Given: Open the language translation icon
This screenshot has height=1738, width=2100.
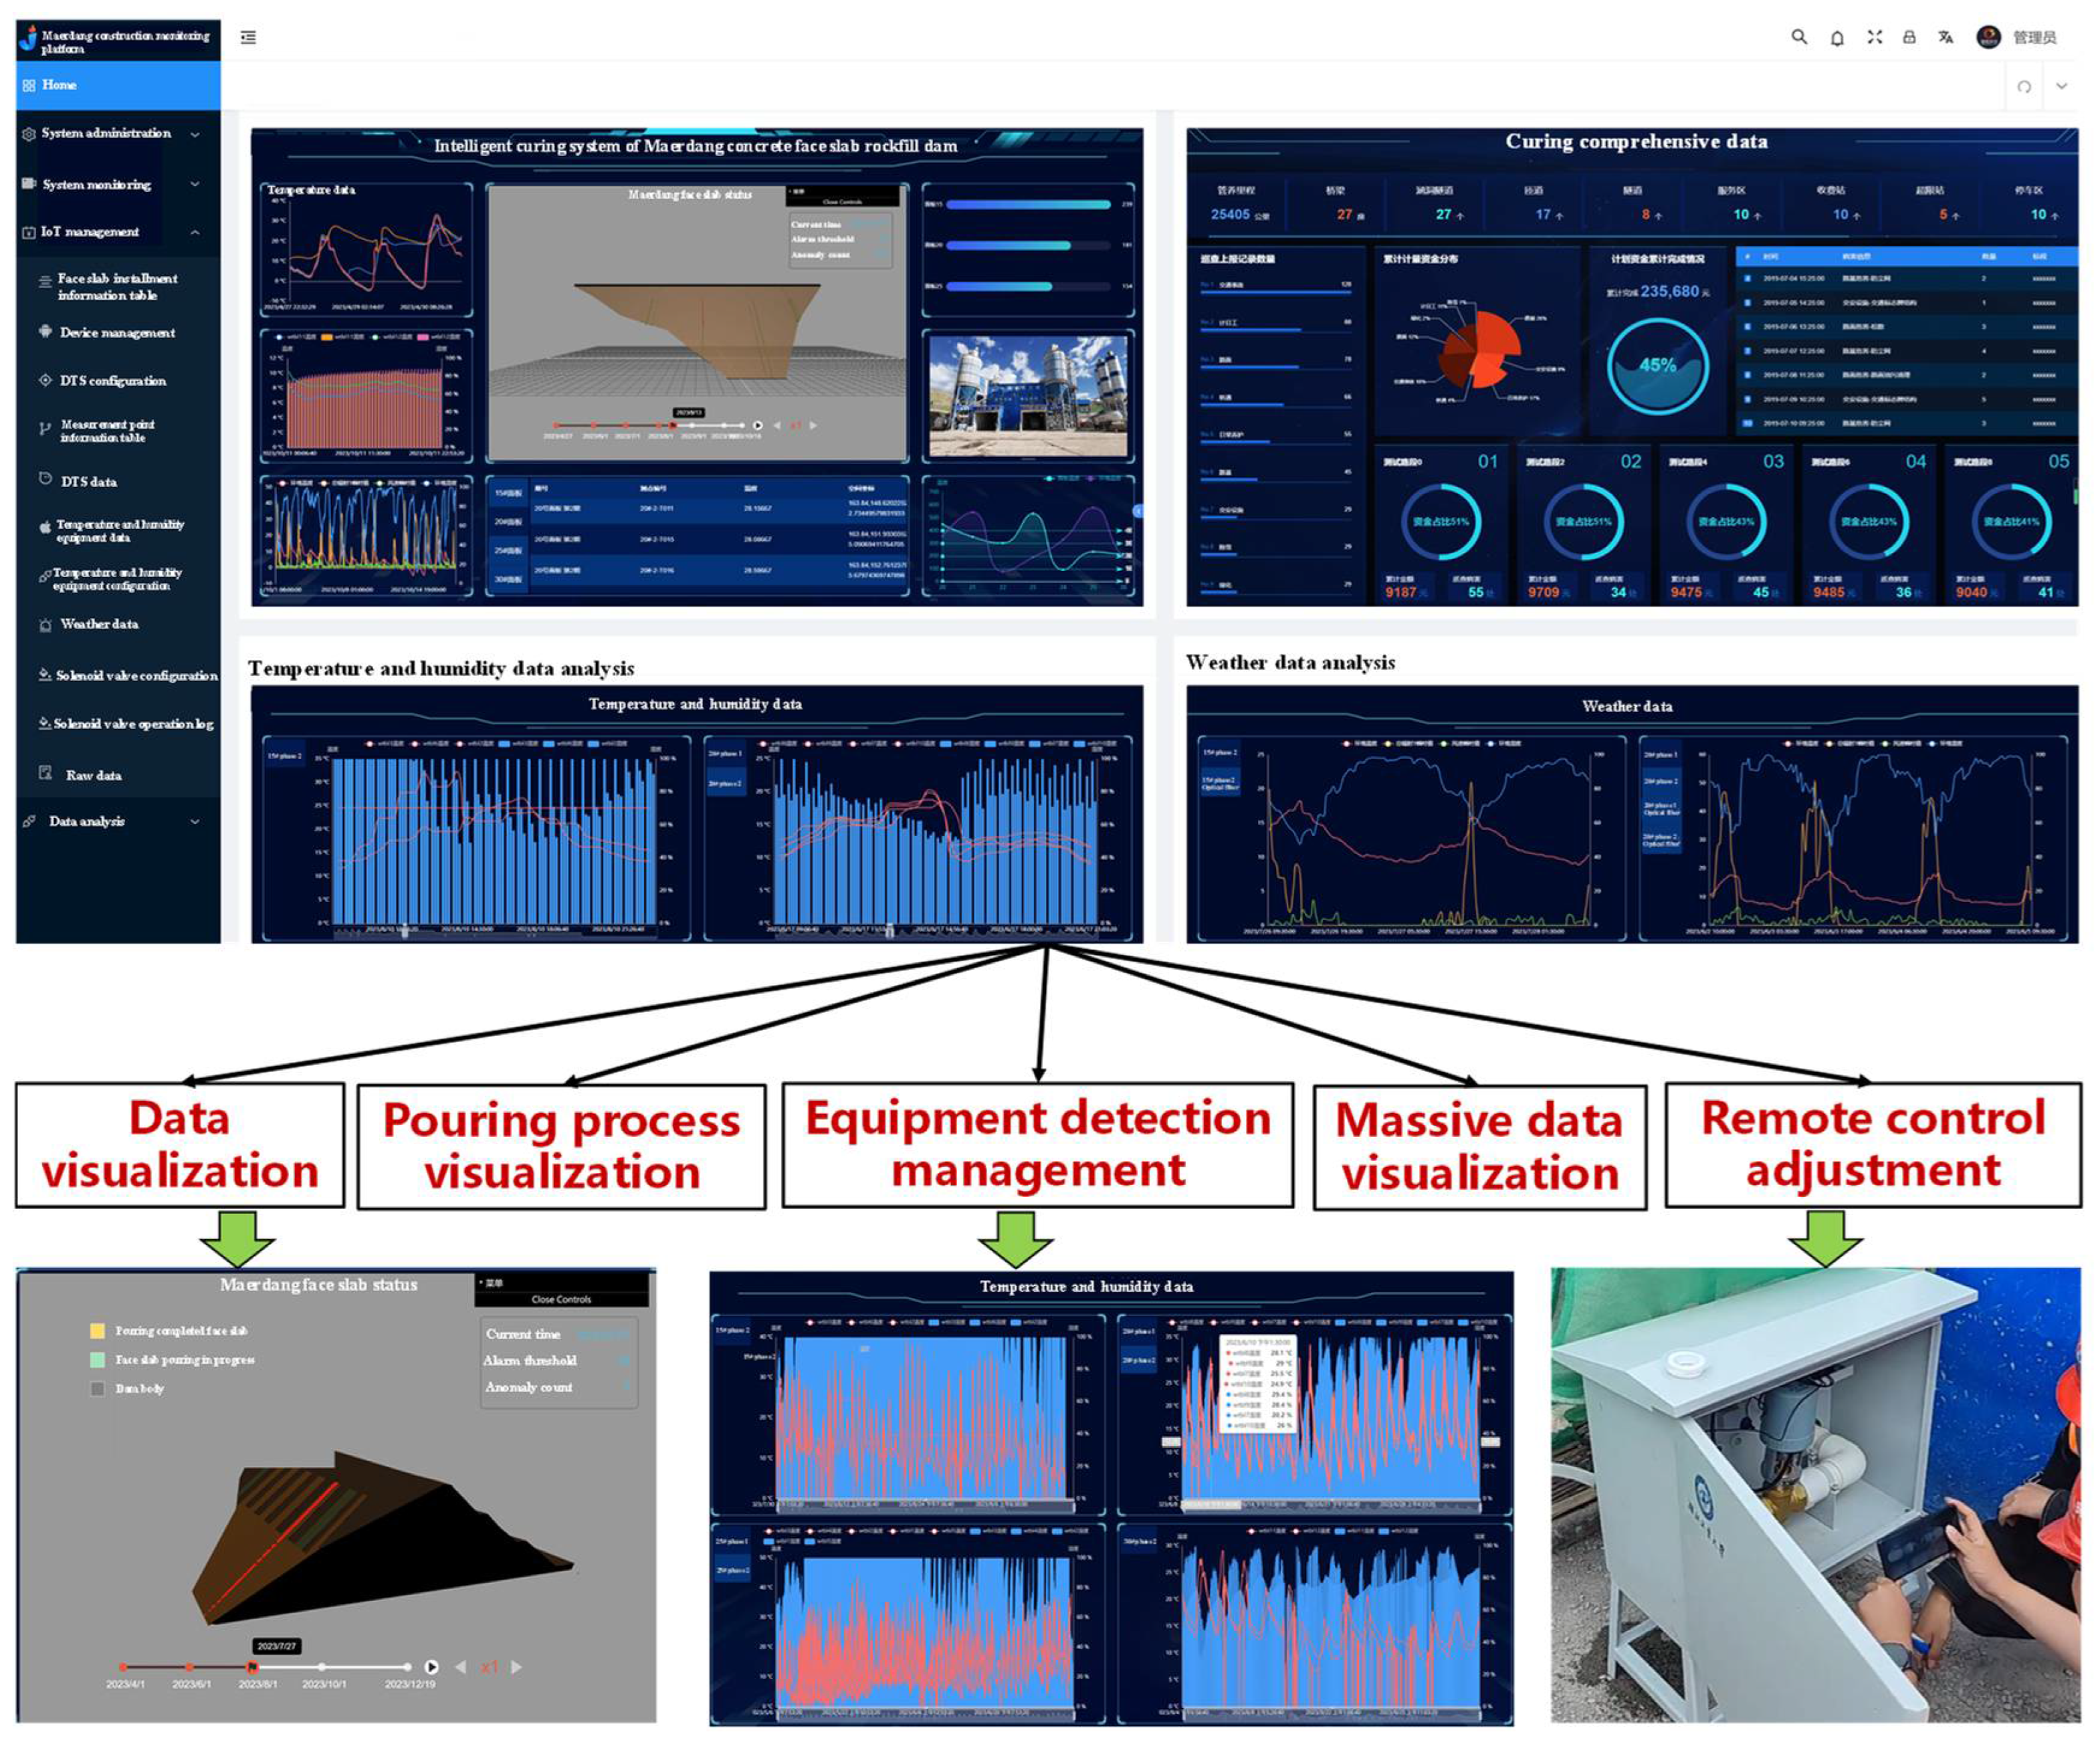Looking at the screenshot, I should pyautogui.click(x=1945, y=37).
